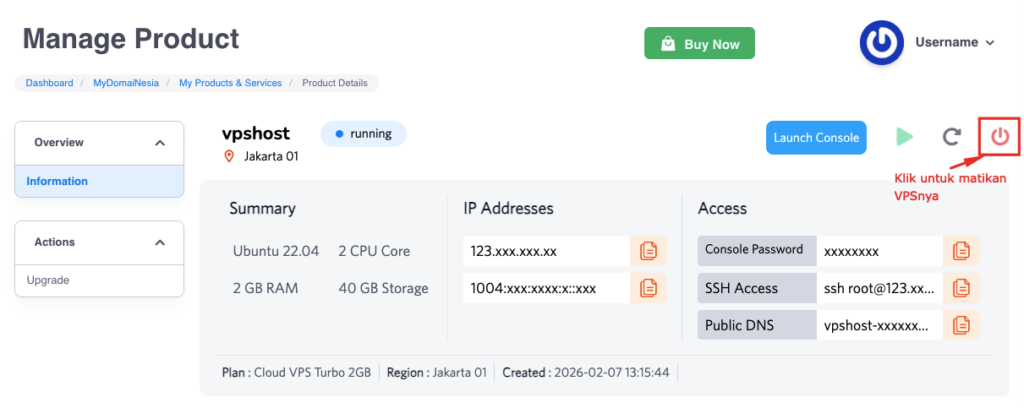The height and width of the screenshot is (408, 1024).
Task: Collapse the Overview sidebar section
Action: click(x=160, y=142)
